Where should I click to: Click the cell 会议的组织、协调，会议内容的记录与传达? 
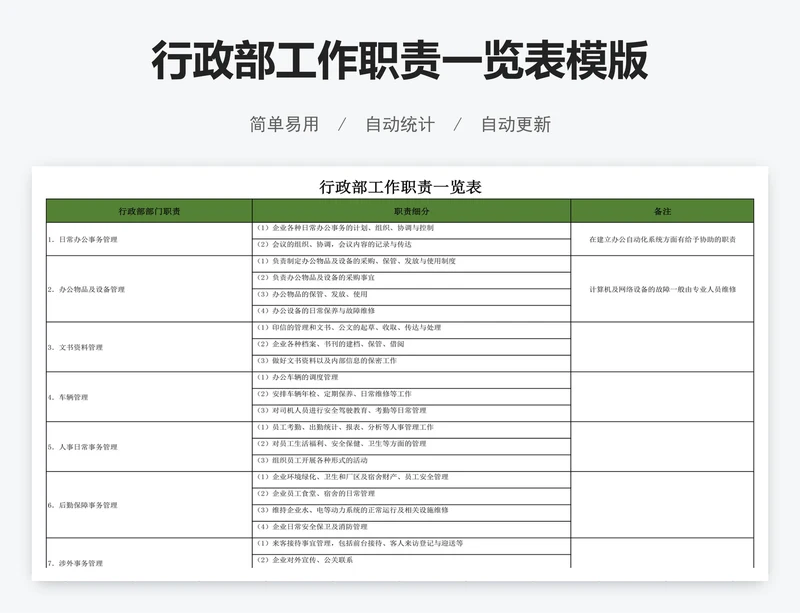[411, 247]
